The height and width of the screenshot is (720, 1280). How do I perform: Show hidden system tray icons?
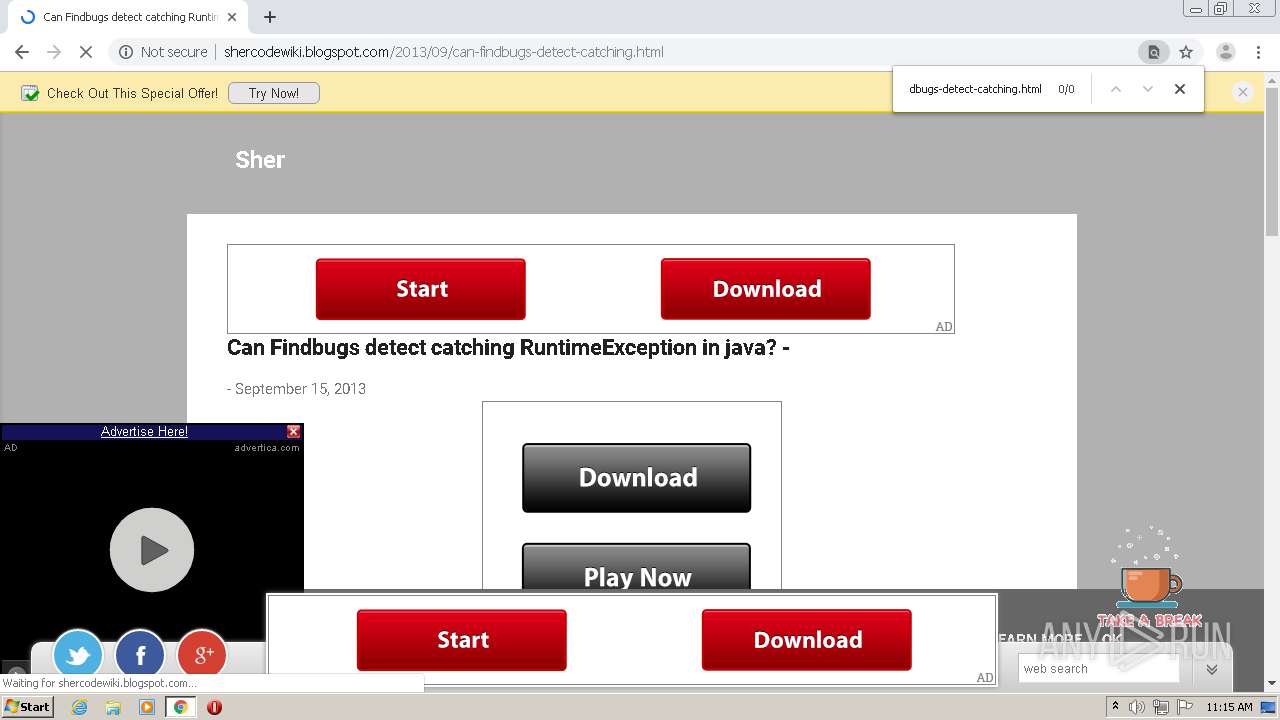[1115, 707]
